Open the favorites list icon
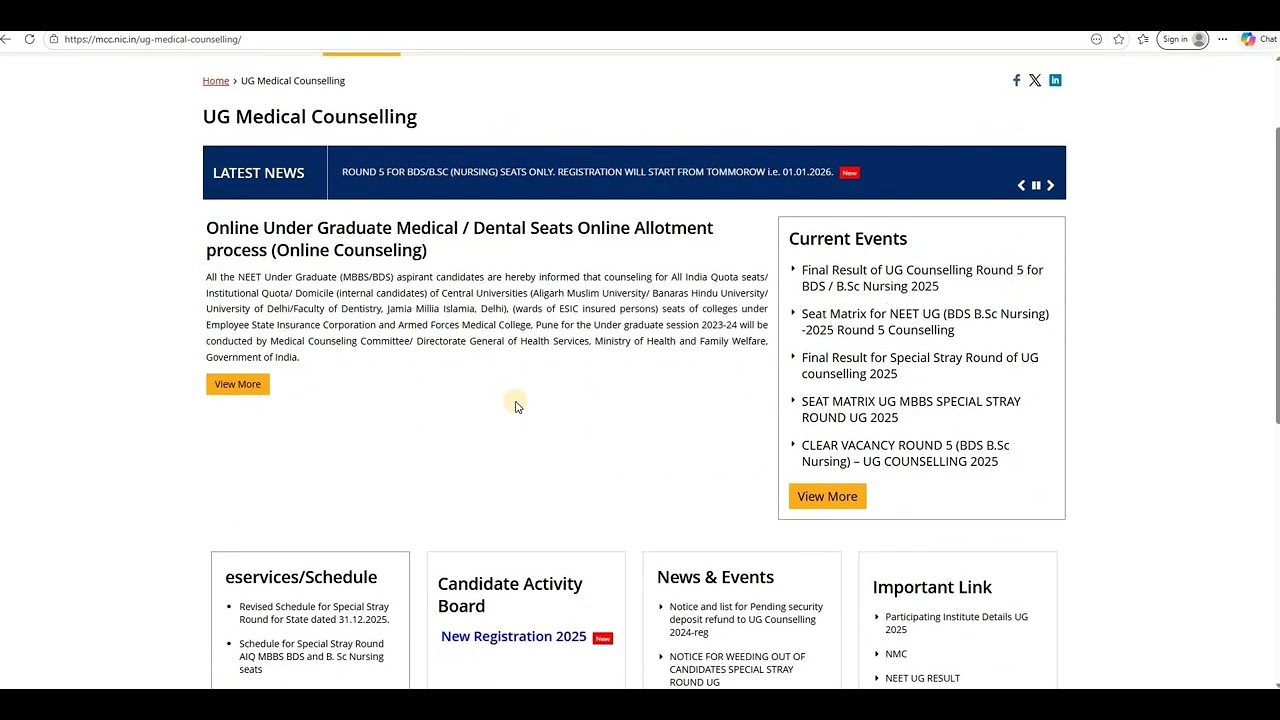 click(1143, 39)
